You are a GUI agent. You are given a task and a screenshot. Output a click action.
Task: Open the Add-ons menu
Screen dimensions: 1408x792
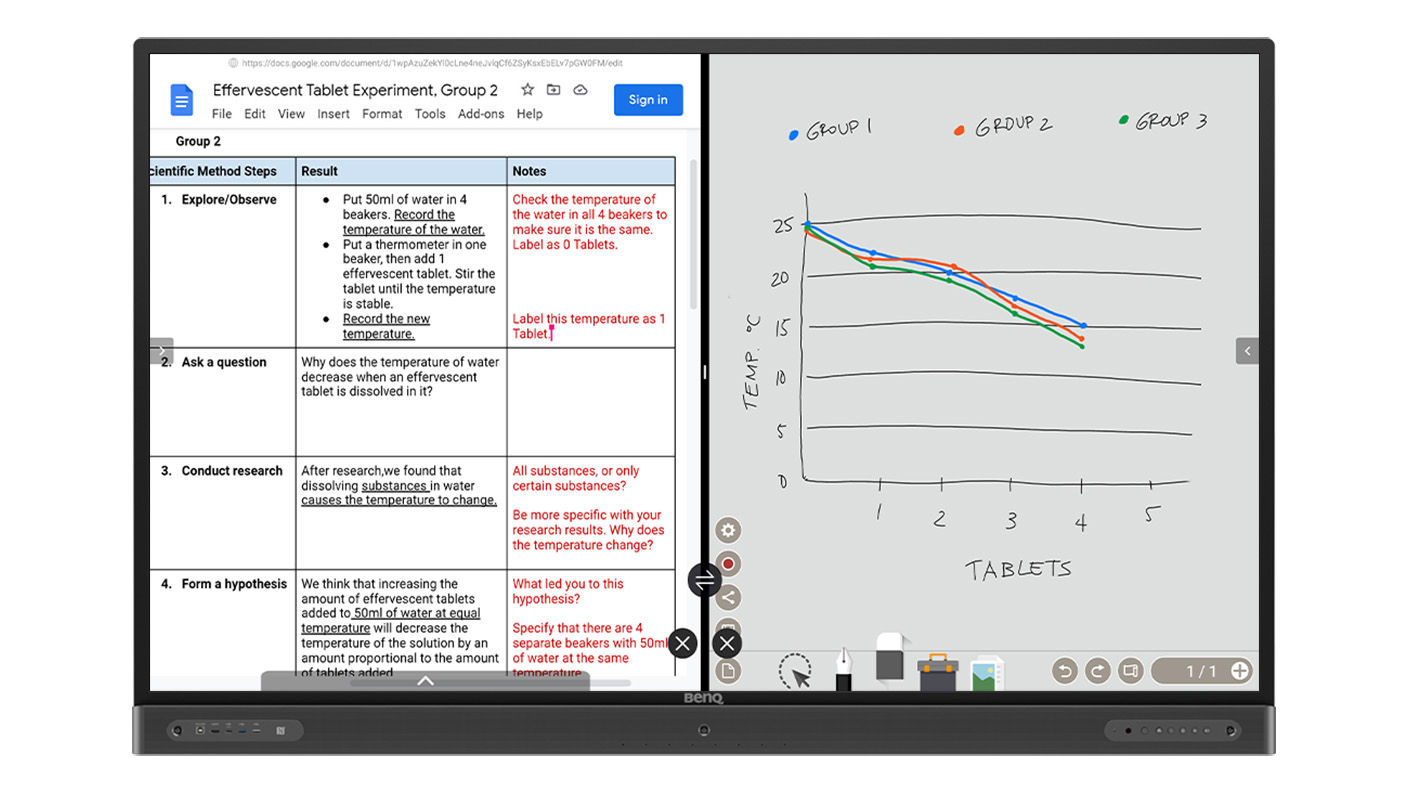tap(481, 114)
